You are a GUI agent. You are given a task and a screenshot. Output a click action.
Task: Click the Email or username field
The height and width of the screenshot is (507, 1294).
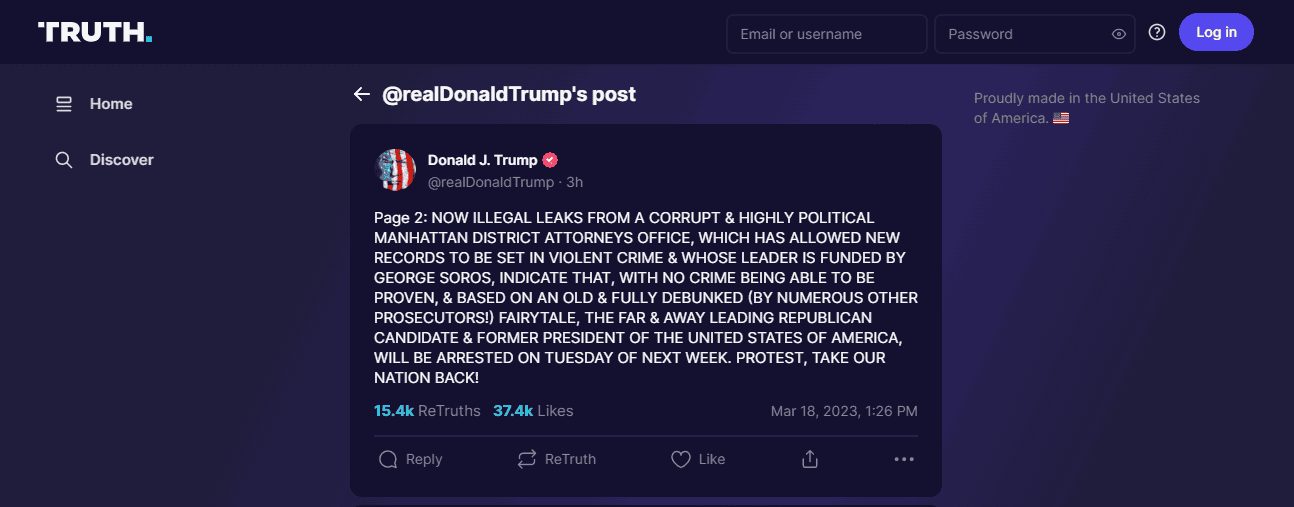(x=826, y=34)
